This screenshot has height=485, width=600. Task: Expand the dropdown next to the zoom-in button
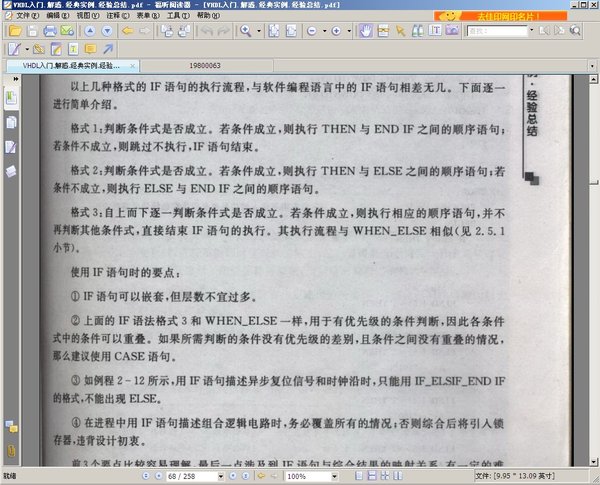click(349, 31)
